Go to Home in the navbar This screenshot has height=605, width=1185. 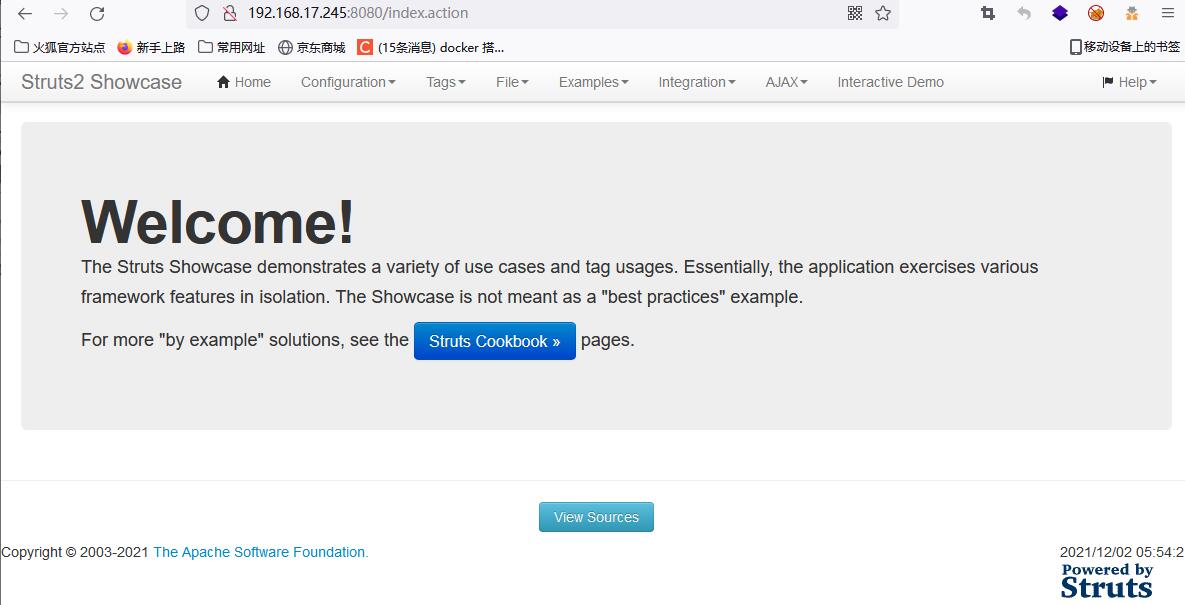(243, 82)
